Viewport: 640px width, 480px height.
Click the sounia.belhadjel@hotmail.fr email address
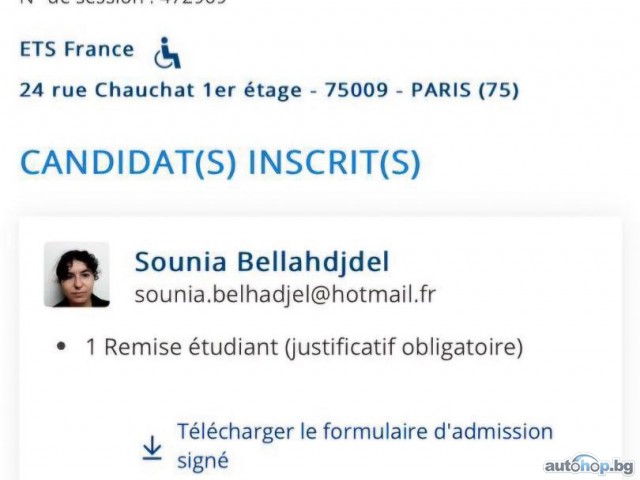285,294
